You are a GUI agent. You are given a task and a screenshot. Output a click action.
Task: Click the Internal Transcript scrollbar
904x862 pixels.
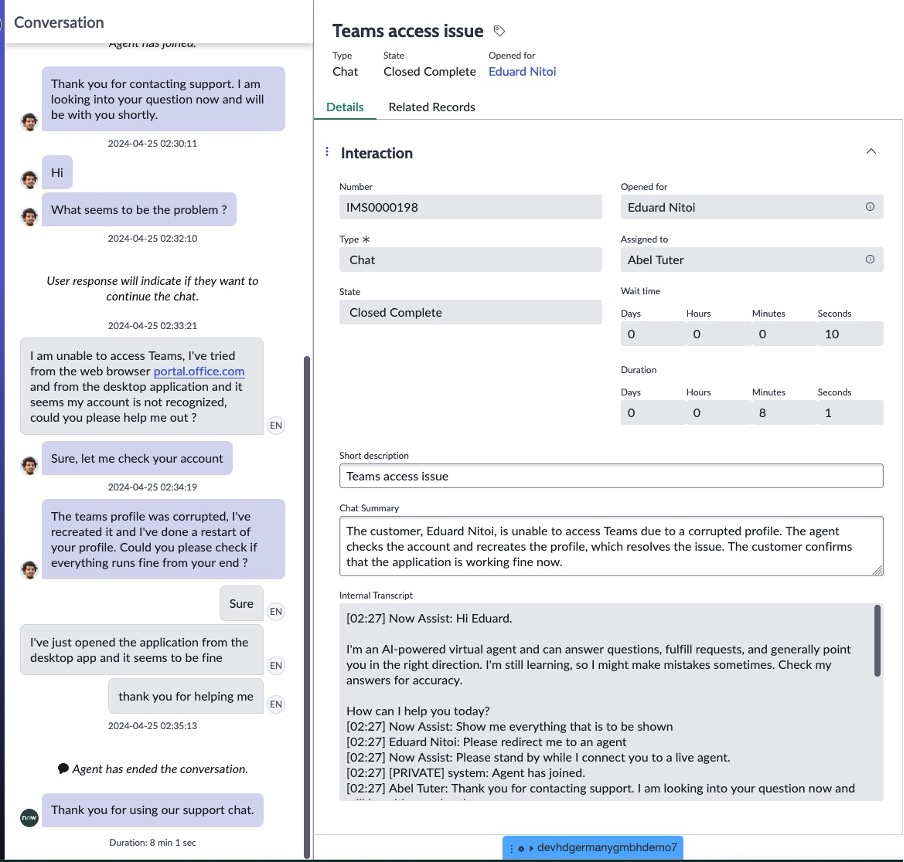coord(877,640)
